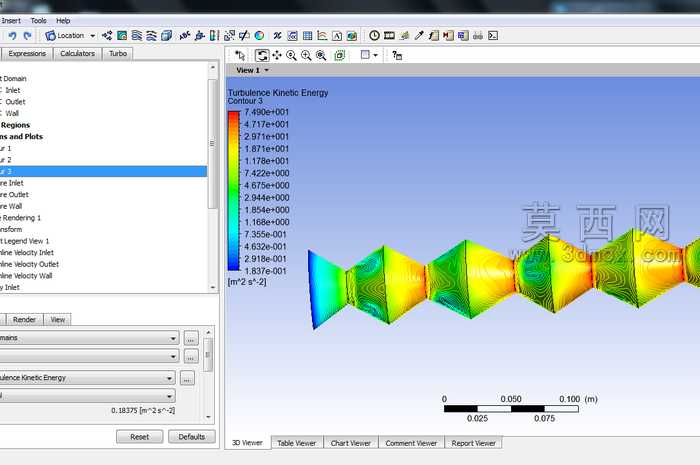Activate the Pan view tool
The width and height of the screenshot is (700, 465).
277,55
